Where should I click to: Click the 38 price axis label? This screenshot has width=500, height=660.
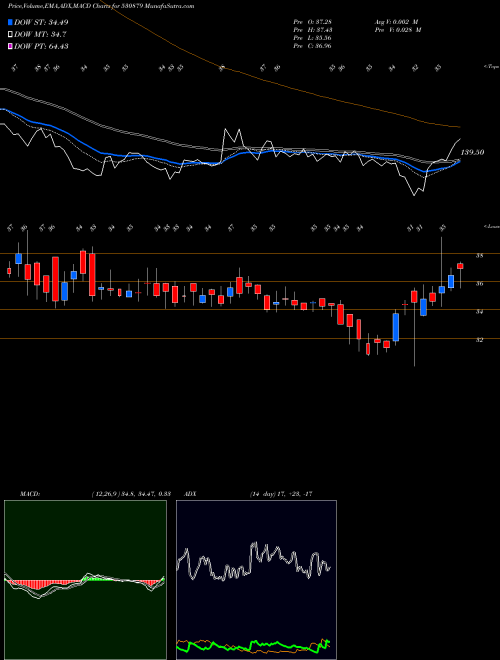pyautogui.click(x=479, y=255)
